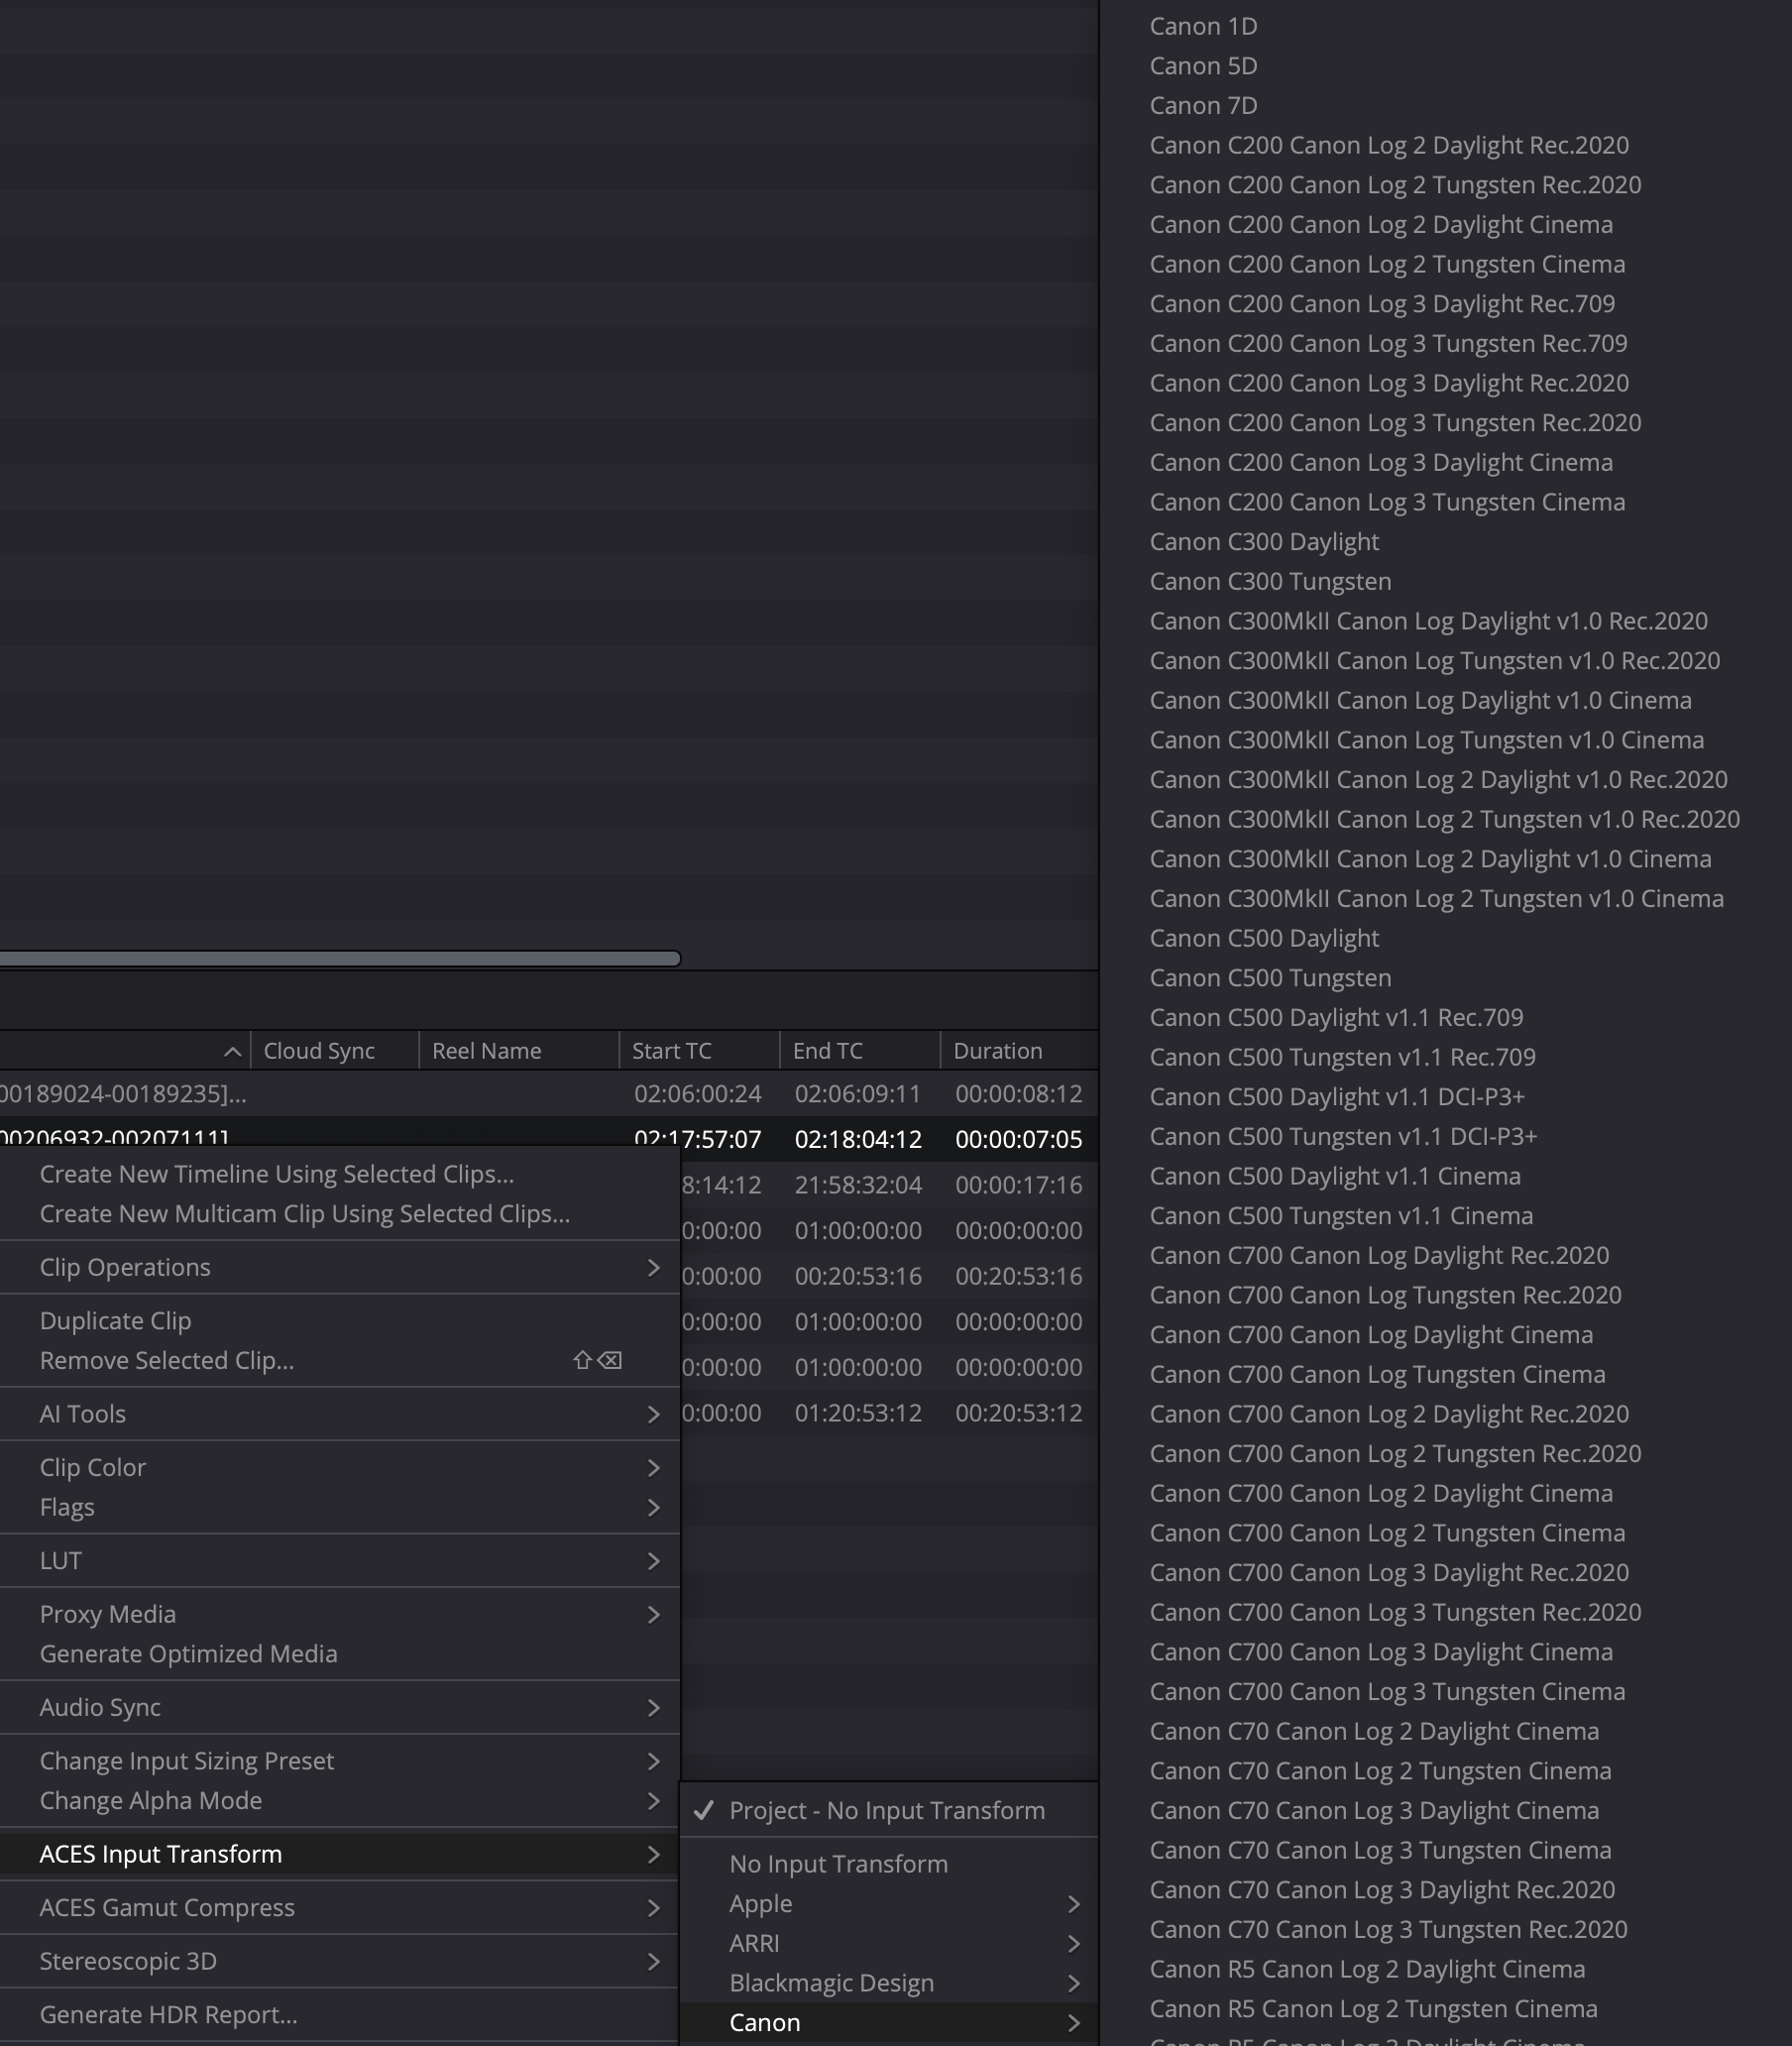Select Canon C300 Daylight
Image resolution: width=1792 pixels, height=2046 pixels.
click(1264, 542)
